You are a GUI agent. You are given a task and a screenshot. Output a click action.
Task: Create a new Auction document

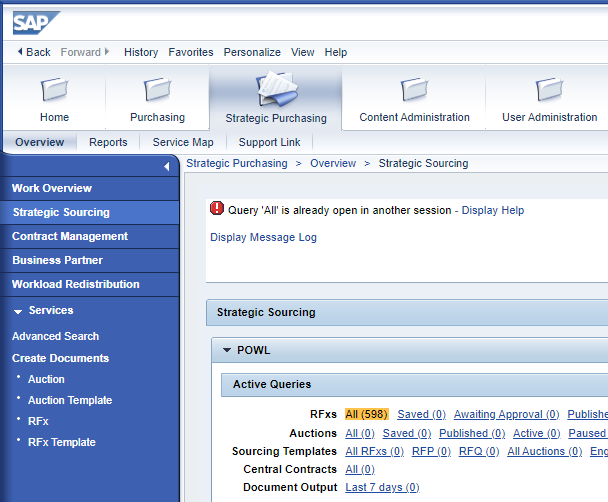tap(46, 379)
